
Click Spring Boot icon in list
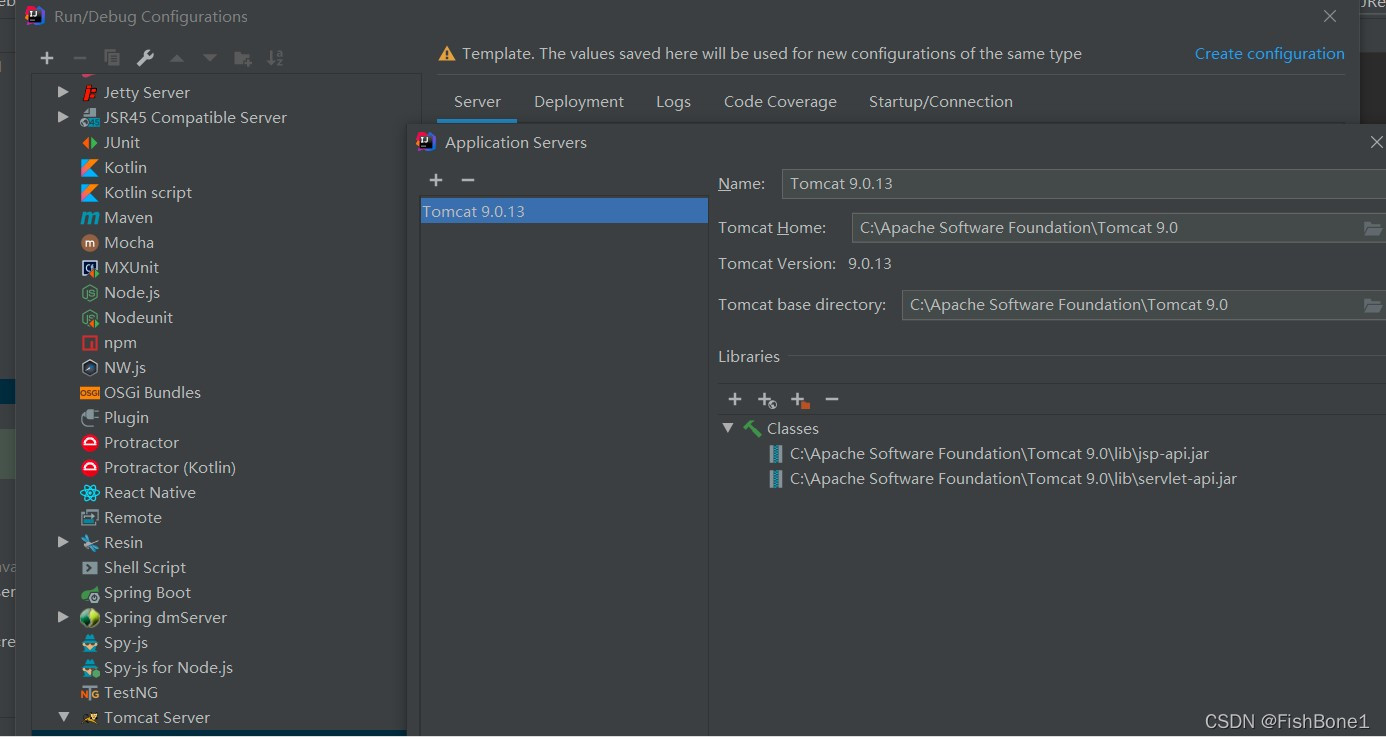tap(90, 592)
